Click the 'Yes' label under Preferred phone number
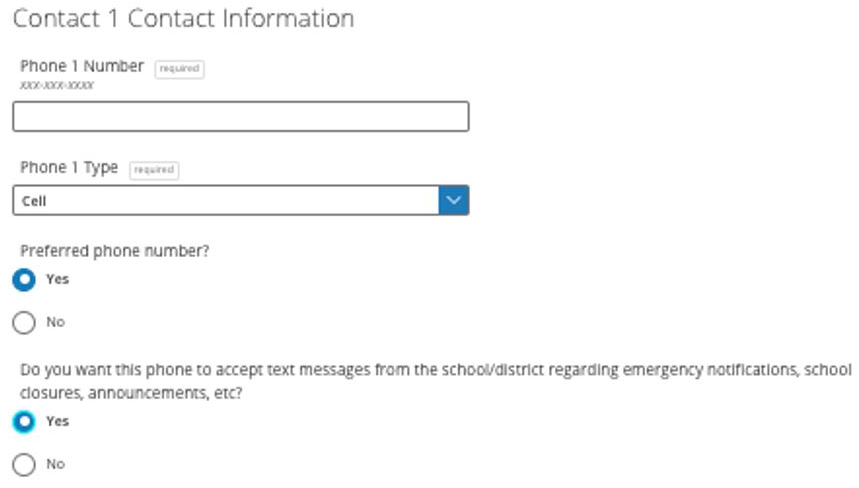This screenshot has width=859, height=488. click(58, 280)
